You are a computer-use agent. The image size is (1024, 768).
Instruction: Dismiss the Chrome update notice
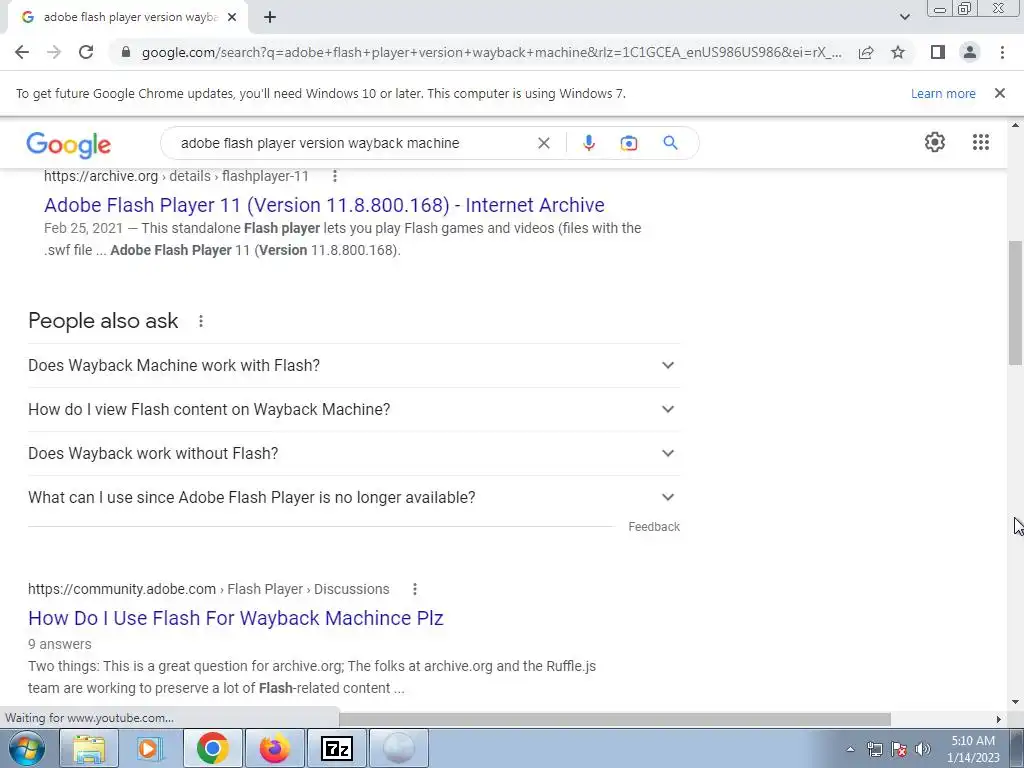pos(999,93)
